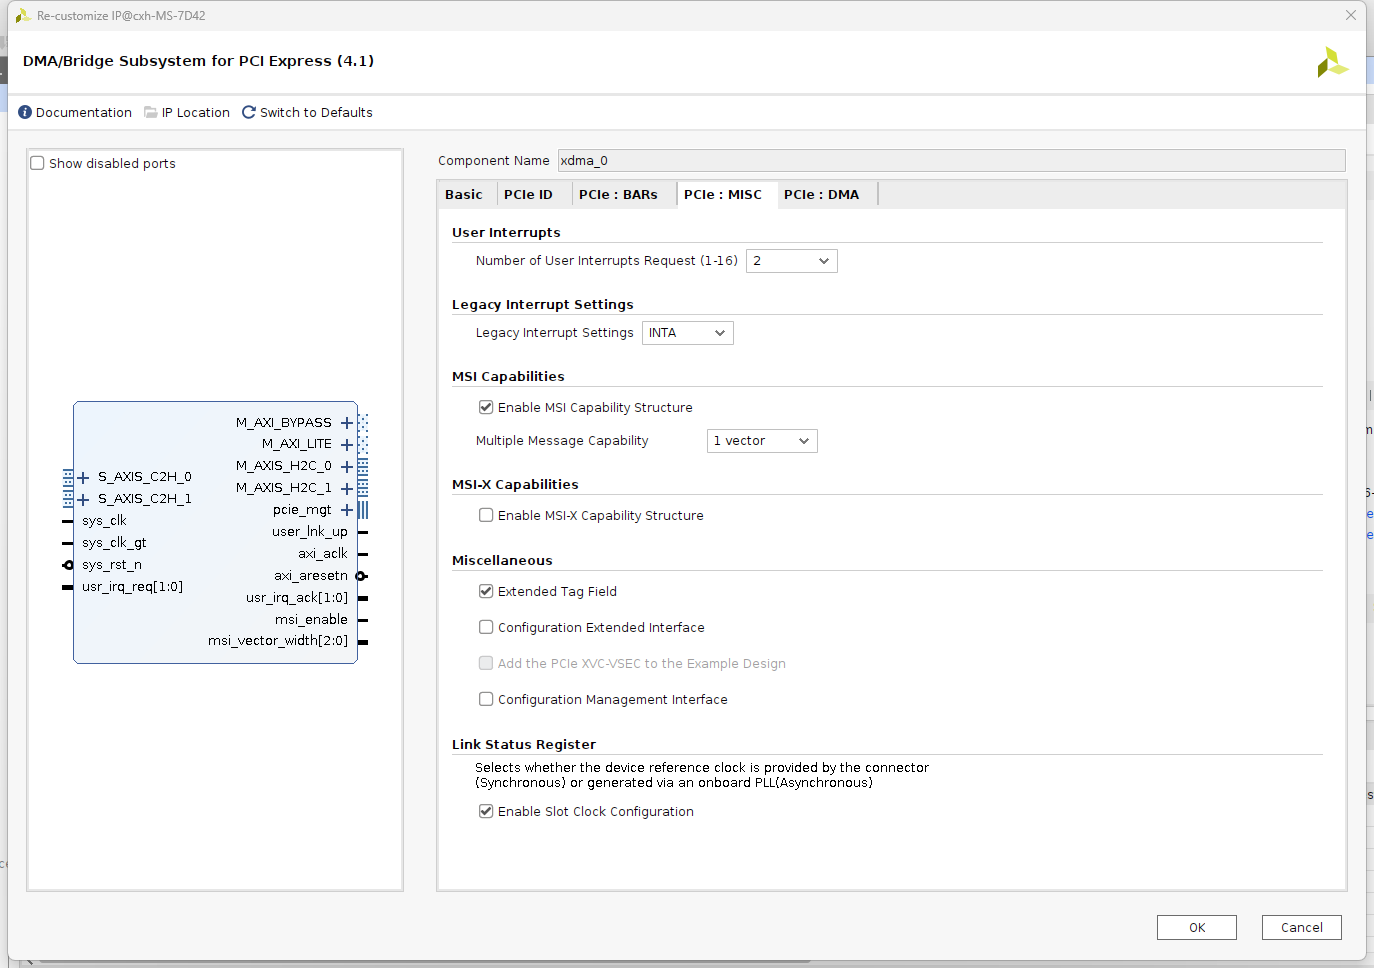Switch to the Basic tab
1374x968 pixels.
click(464, 194)
